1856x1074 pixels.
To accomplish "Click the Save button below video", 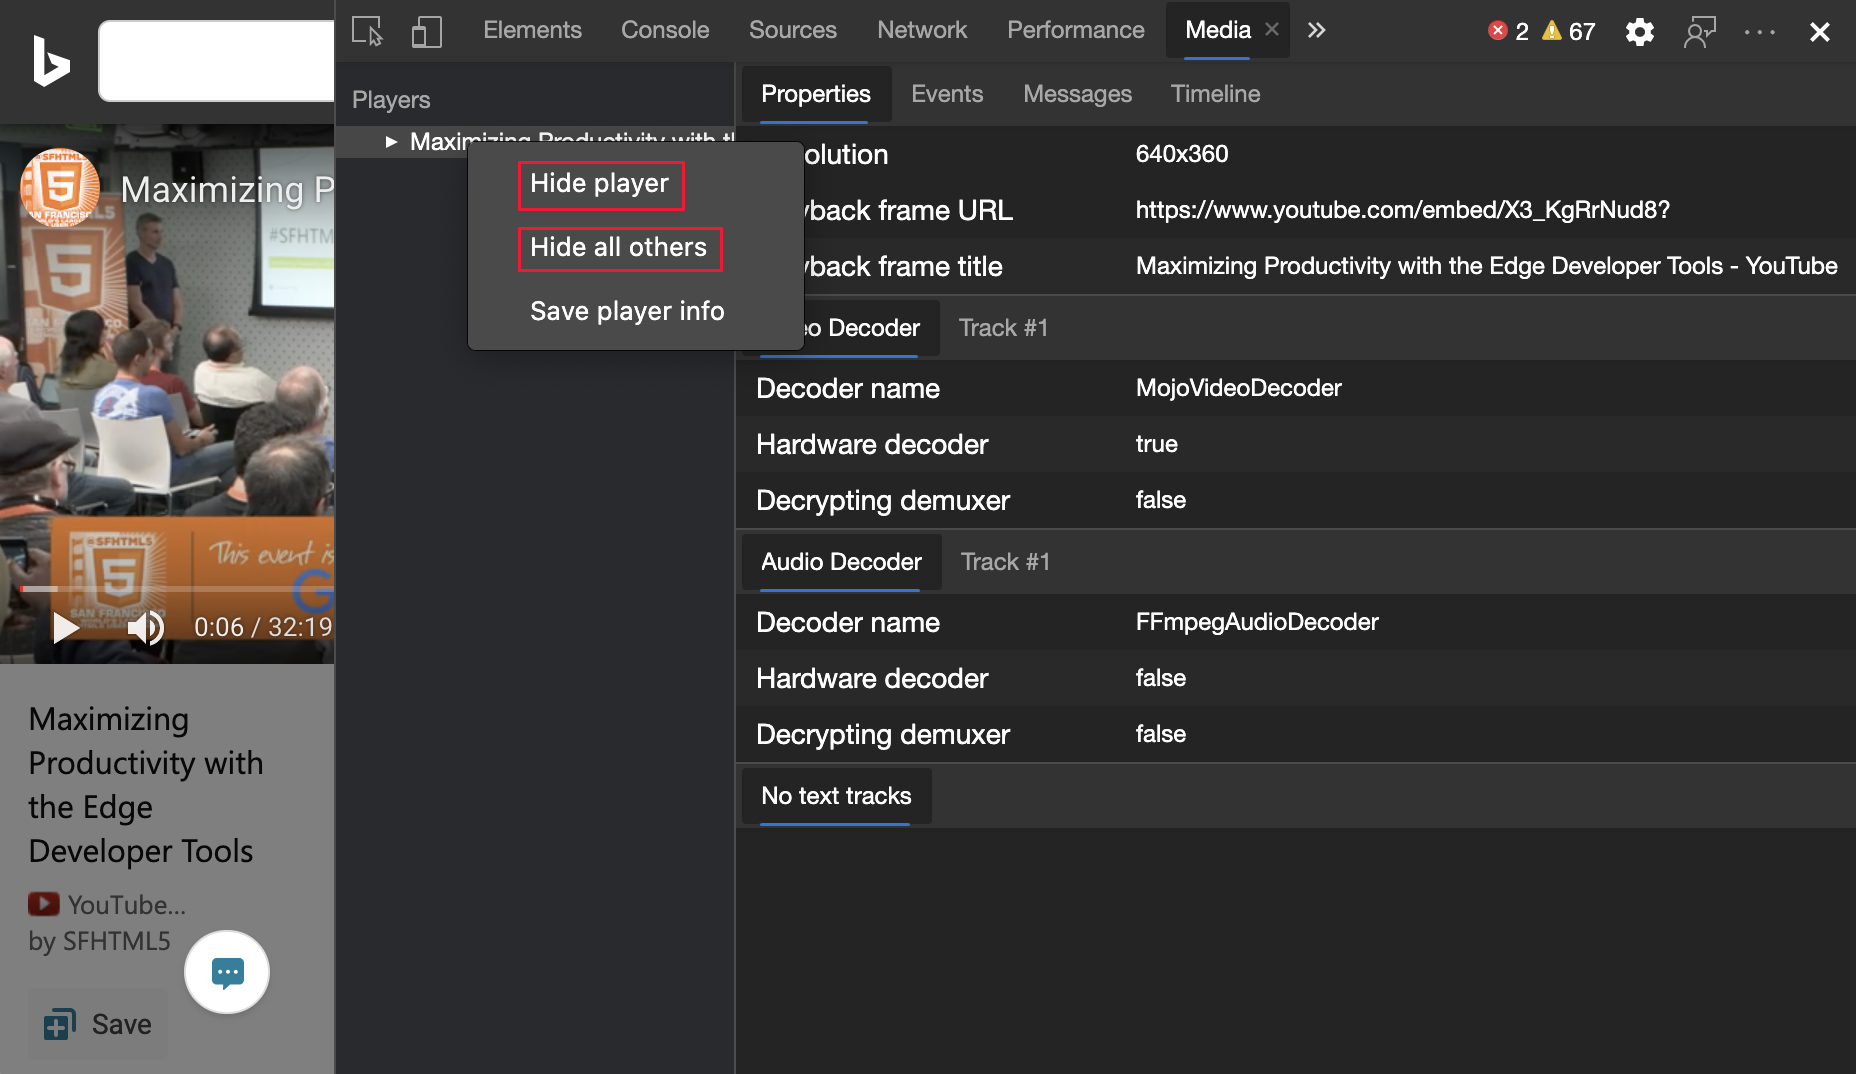I will [98, 1024].
